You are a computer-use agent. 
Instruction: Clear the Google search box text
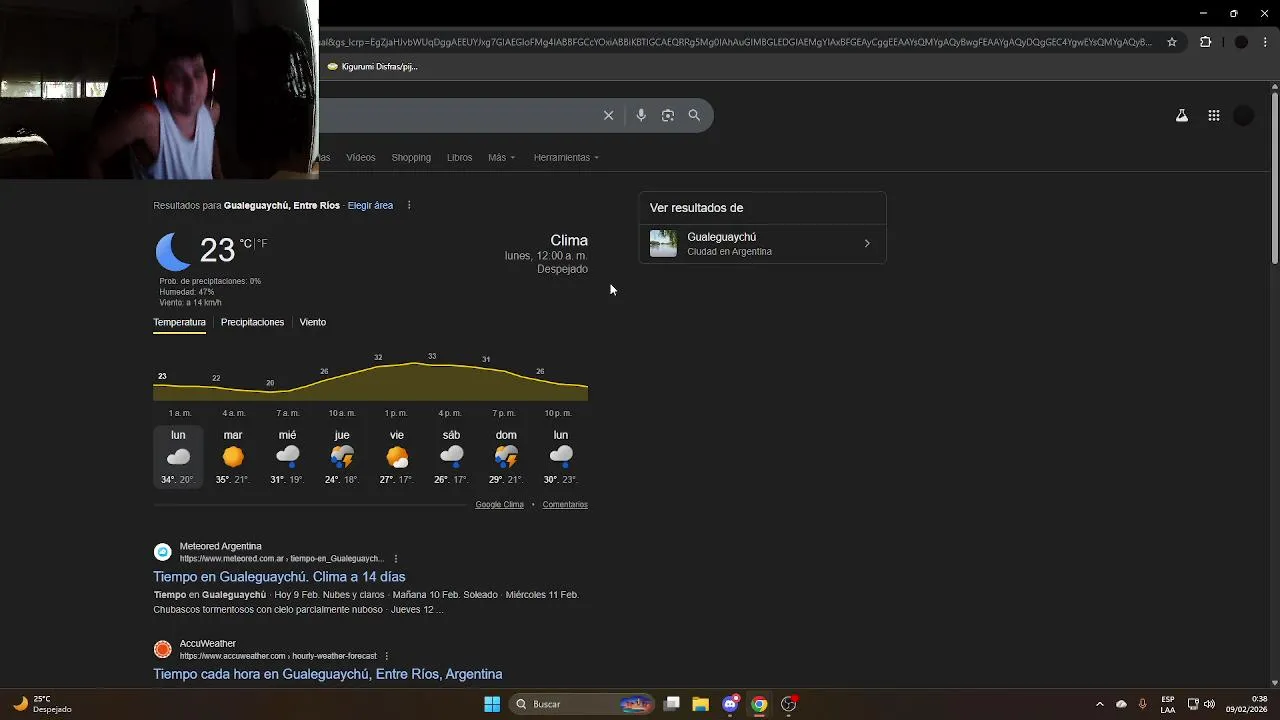608,115
